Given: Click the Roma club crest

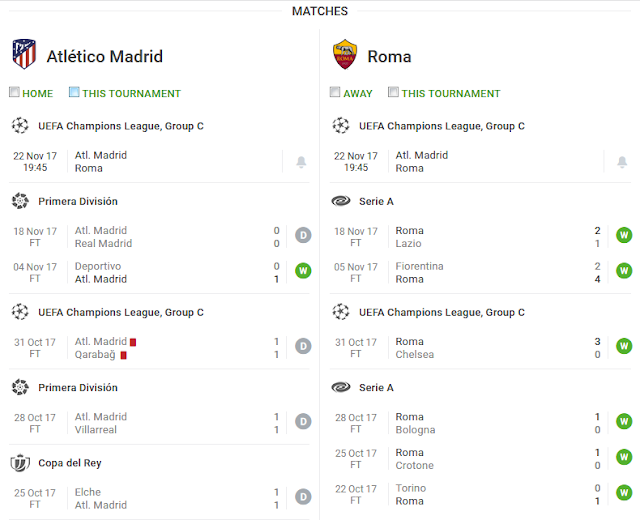Looking at the screenshot, I should (345, 54).
